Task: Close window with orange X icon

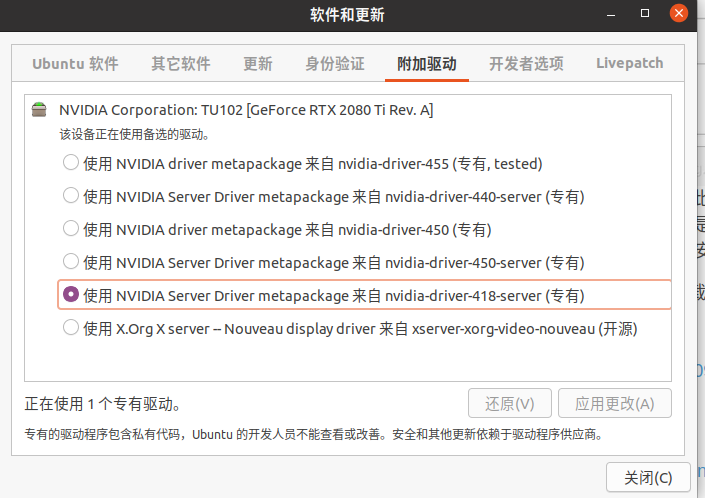Action: (x=678, y=13)
